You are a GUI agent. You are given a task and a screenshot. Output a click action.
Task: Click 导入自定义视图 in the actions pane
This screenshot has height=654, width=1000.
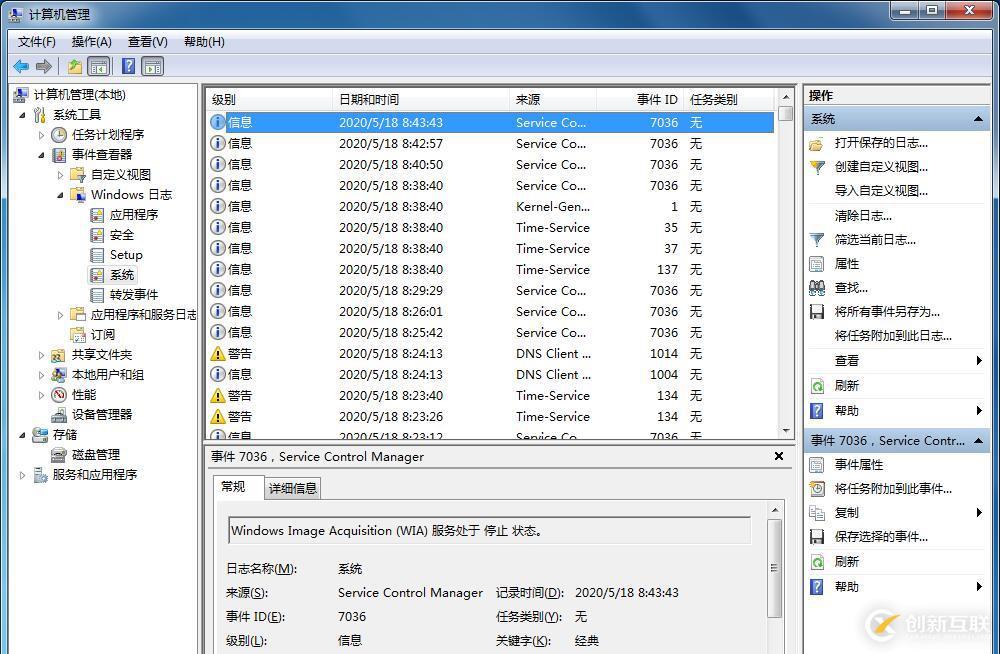[x=881, y=191]
